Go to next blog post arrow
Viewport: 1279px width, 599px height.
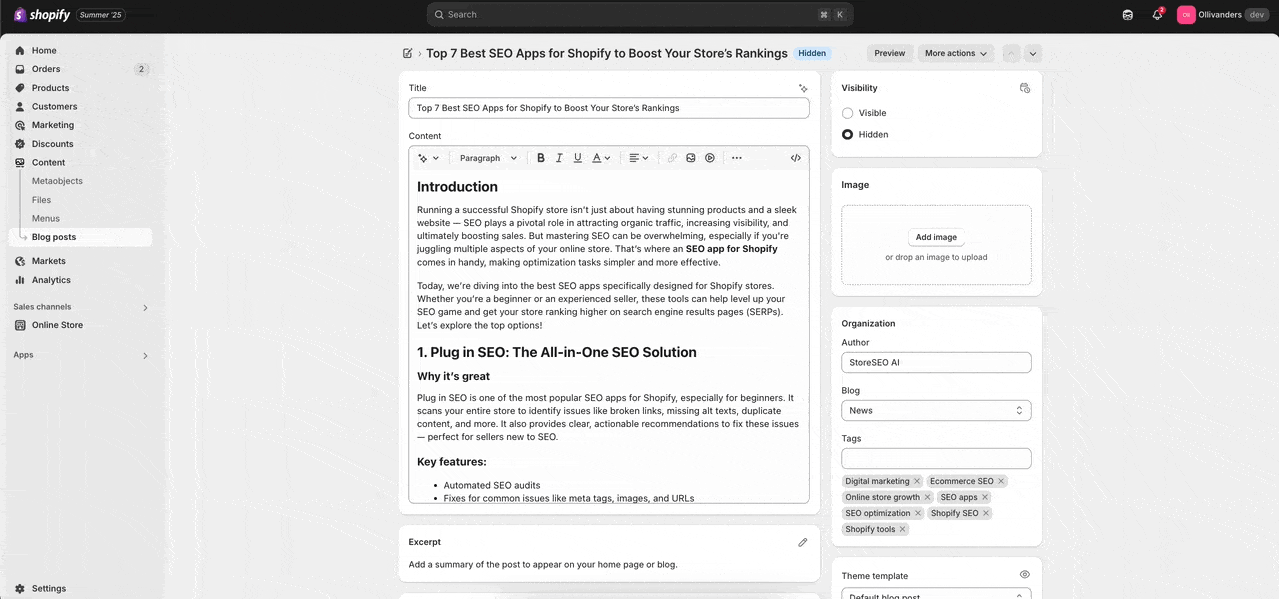(x=1033, y=53)
